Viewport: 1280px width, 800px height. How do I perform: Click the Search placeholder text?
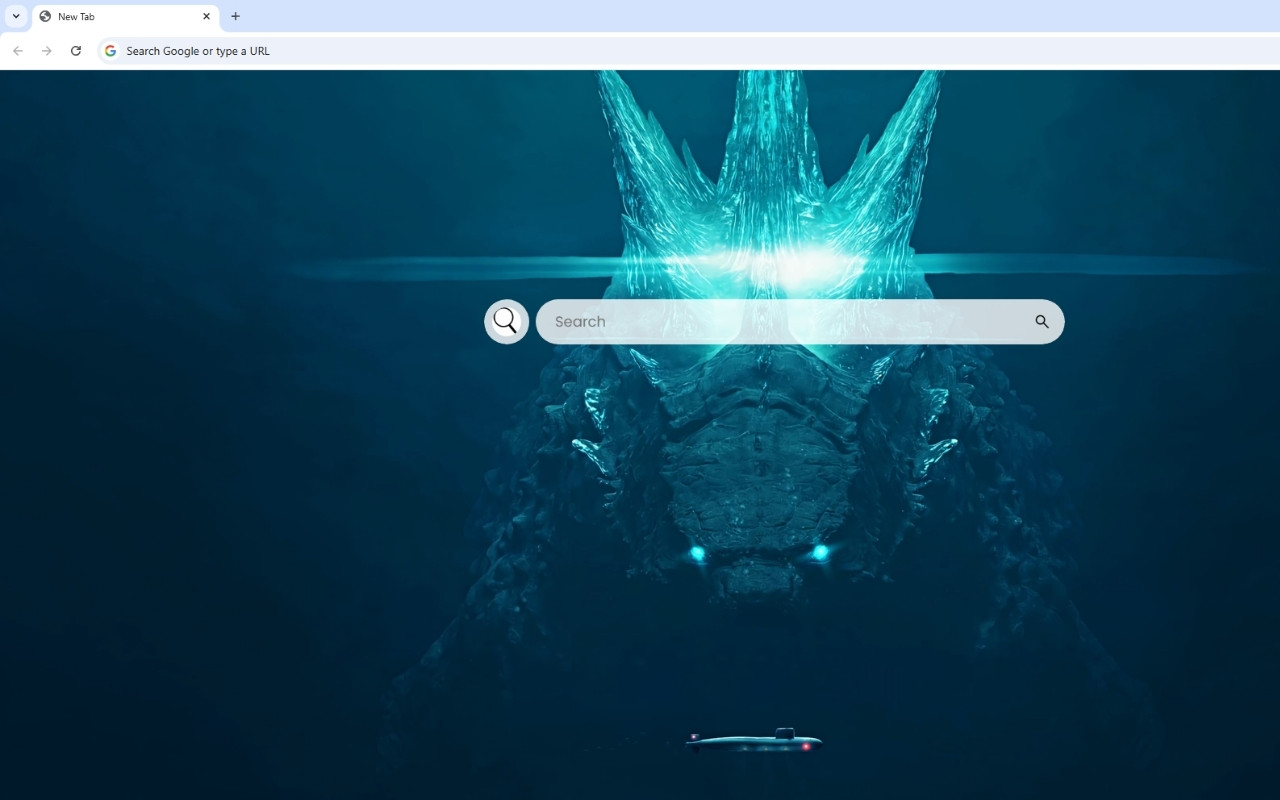click(x=581, y=321)
